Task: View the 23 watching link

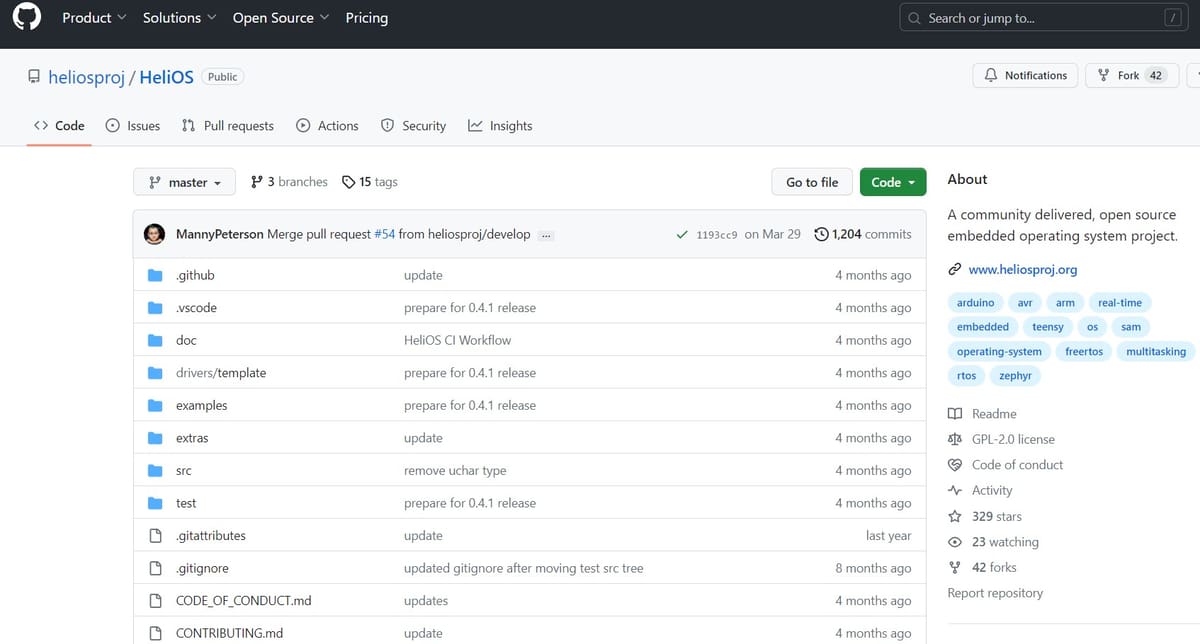Action: [x=993, y=542]
